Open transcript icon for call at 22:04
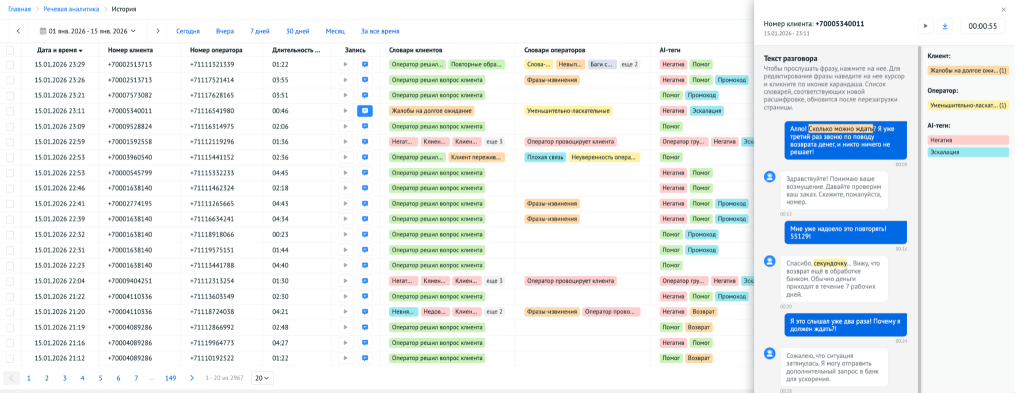 coord(365,281)
